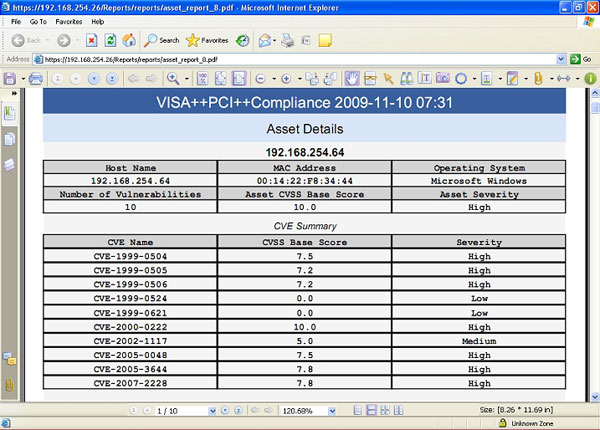Click vertical scrollbar down arrow
600x430 pixels.
[x=595, y=397]
